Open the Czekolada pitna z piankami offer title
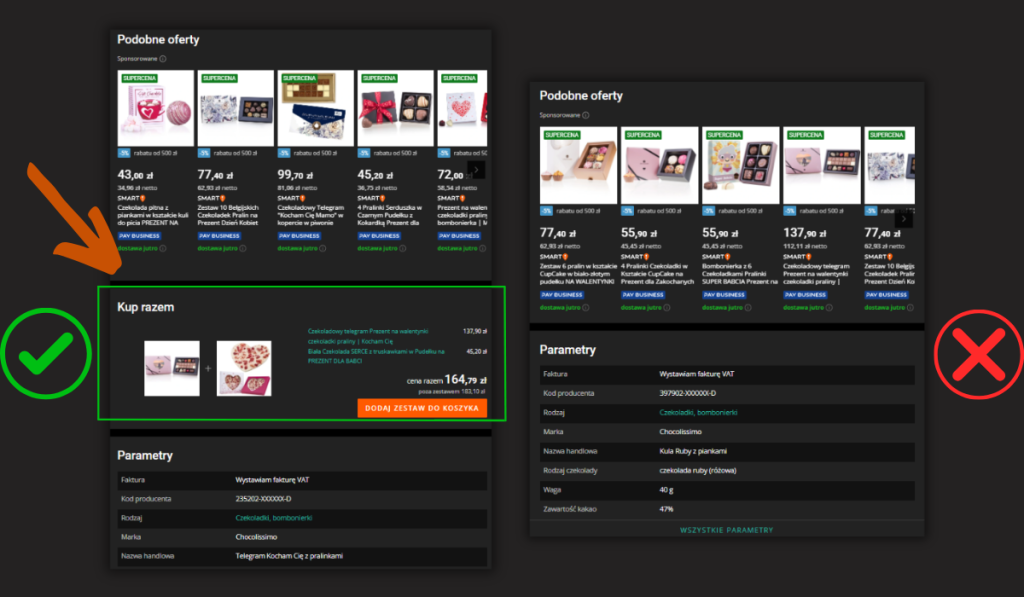Image resolution: width=1024 pixels, height=597 pixels. tap(153, 215)
